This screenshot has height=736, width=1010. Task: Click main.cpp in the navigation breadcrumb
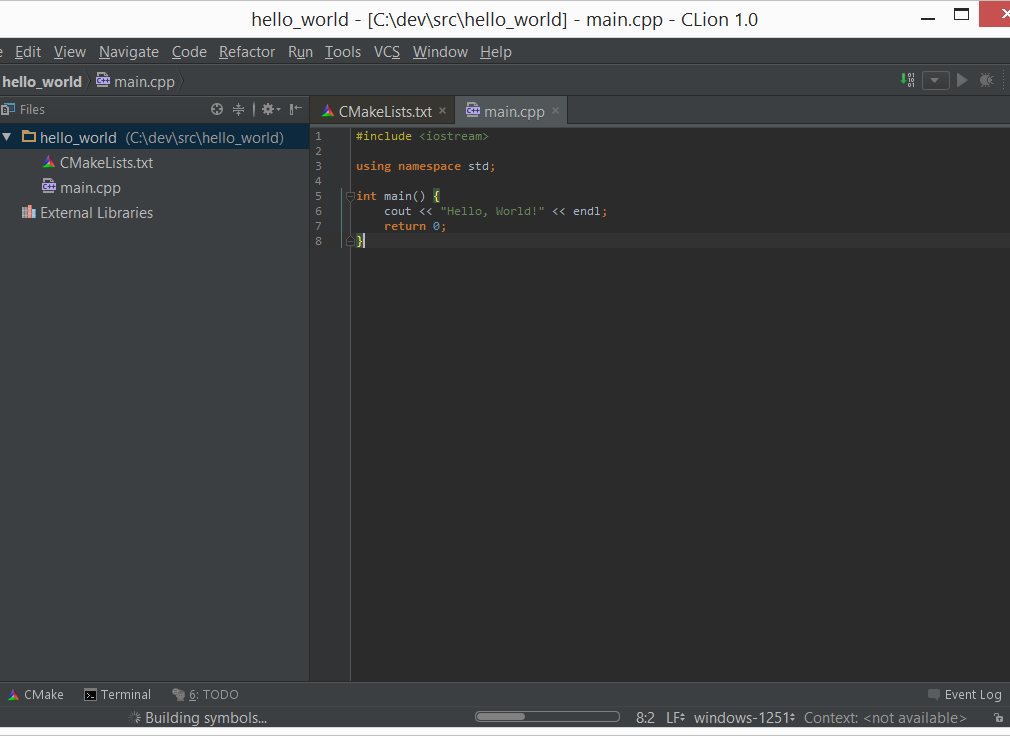[x=135, y=82]
